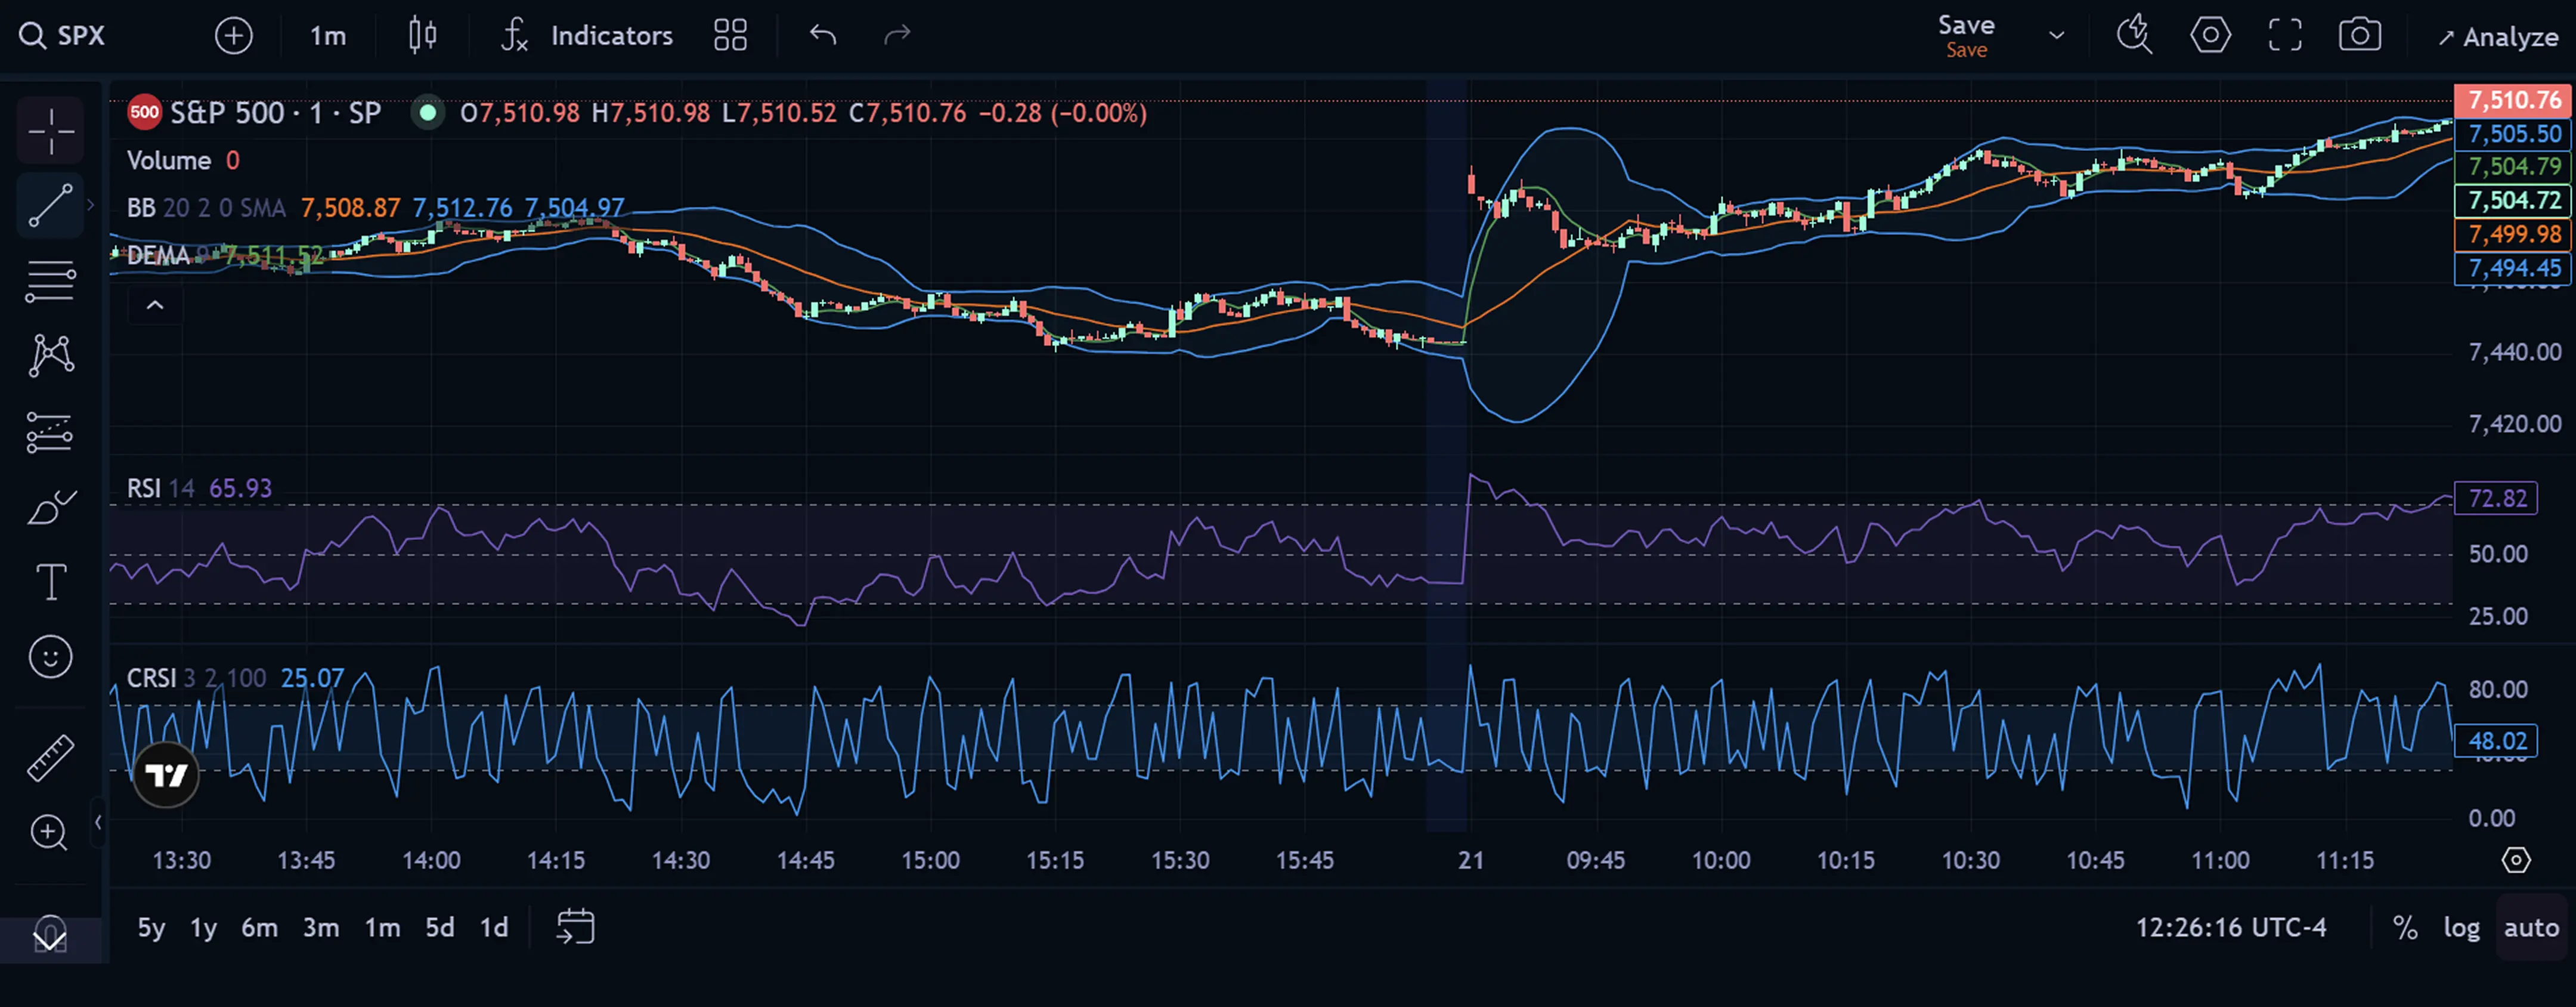Open chart settings hexagon icon
The width and height of the screenshot is (2576, 1007).
[x=2210, y=36]
